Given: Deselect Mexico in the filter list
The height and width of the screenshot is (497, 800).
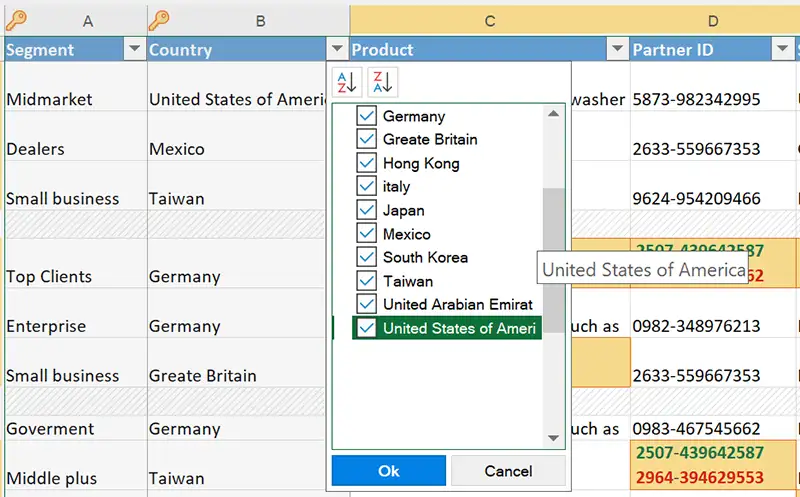Looking at the screenshot, I should click(366, 234).
